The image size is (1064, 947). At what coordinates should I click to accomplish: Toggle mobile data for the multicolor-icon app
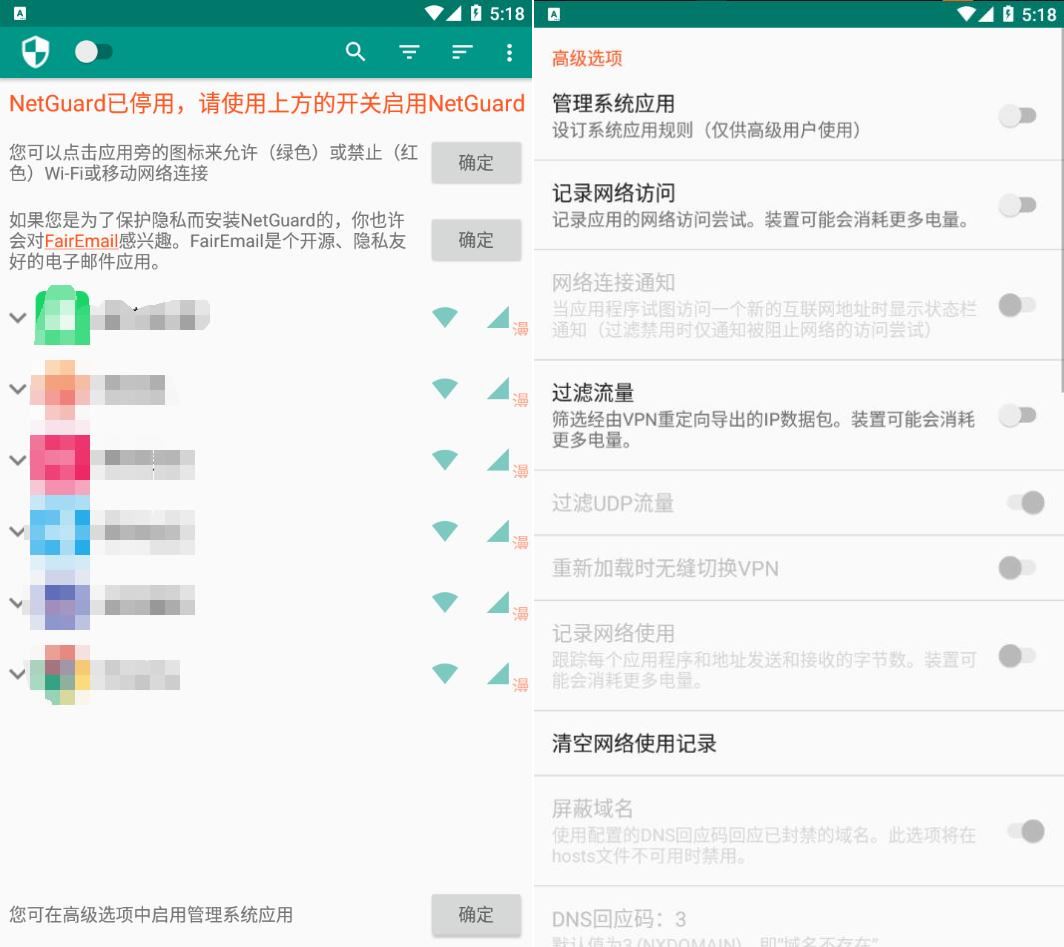click(x=498, y=673)
